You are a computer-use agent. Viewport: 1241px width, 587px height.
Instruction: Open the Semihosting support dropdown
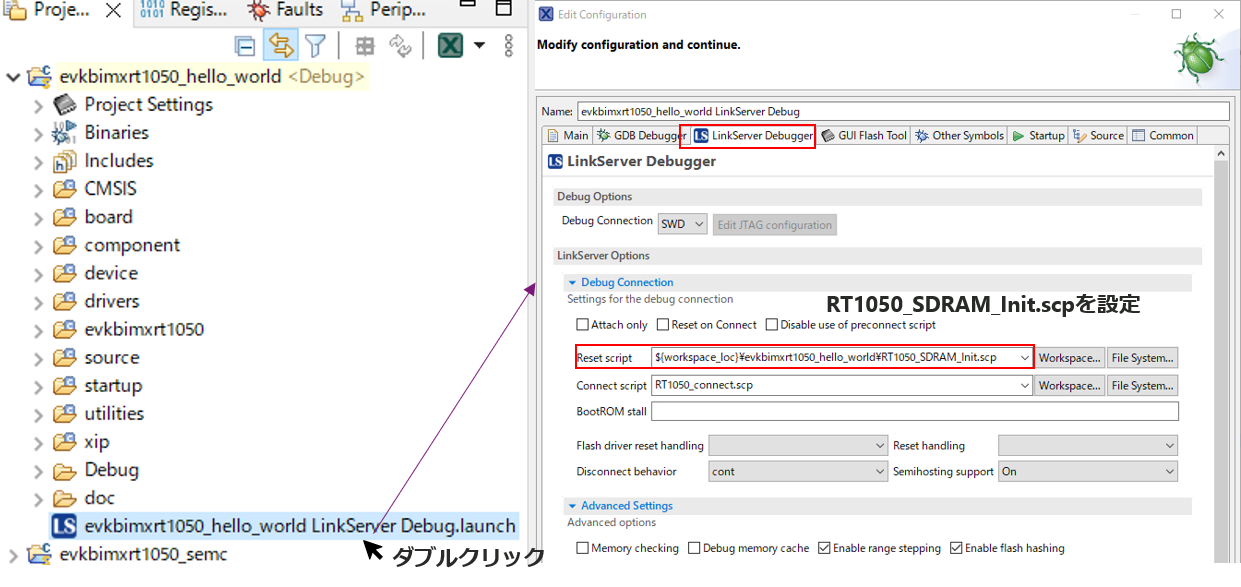[1088, 471]
